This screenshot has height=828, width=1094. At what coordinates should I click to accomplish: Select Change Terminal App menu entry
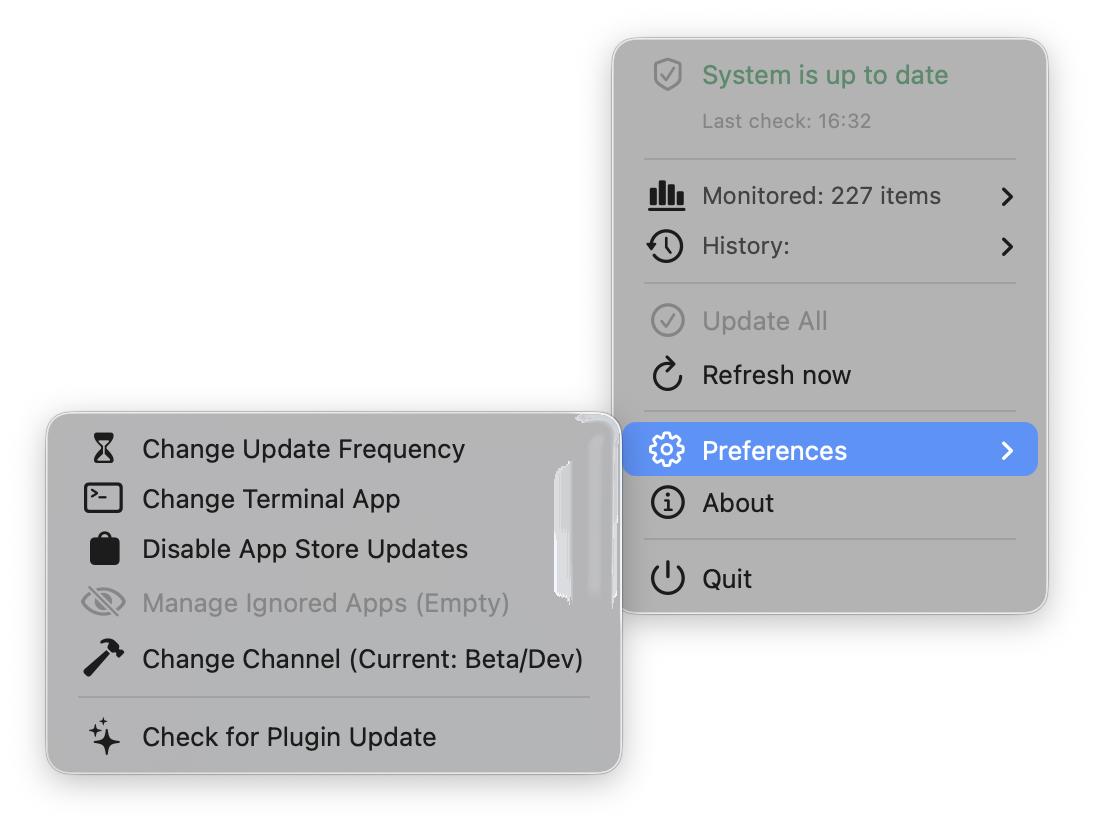point(271,499)
